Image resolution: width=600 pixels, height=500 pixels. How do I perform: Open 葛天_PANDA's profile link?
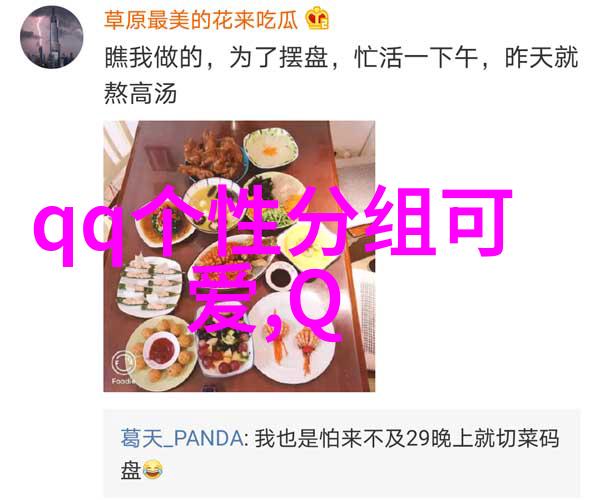(182, 438)
